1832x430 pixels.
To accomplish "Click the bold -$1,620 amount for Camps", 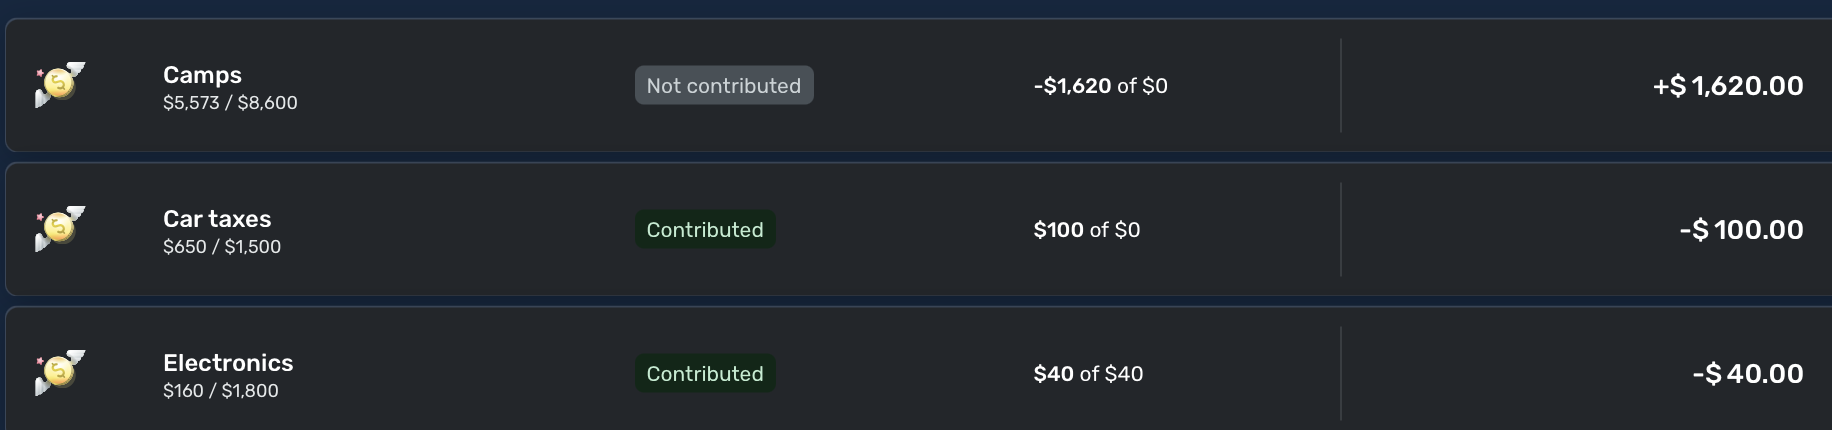I will tap(1072, 86).
